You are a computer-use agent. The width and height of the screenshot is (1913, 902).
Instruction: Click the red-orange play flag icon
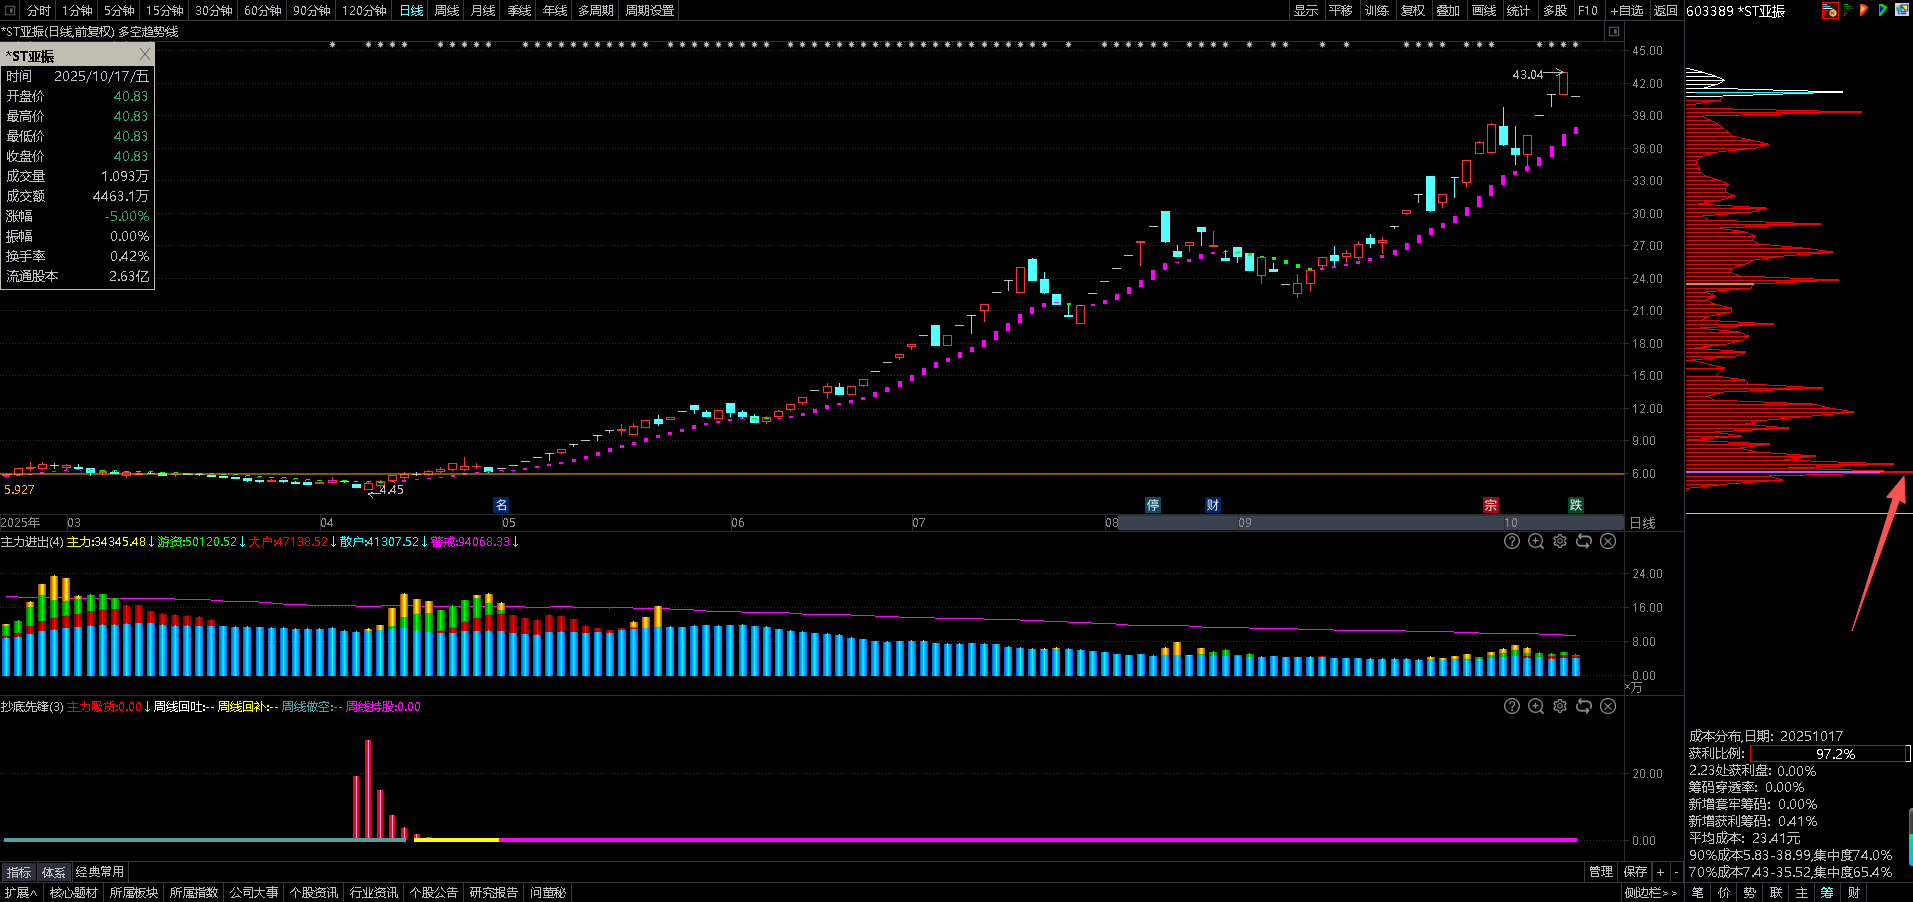pos(1865,10)
